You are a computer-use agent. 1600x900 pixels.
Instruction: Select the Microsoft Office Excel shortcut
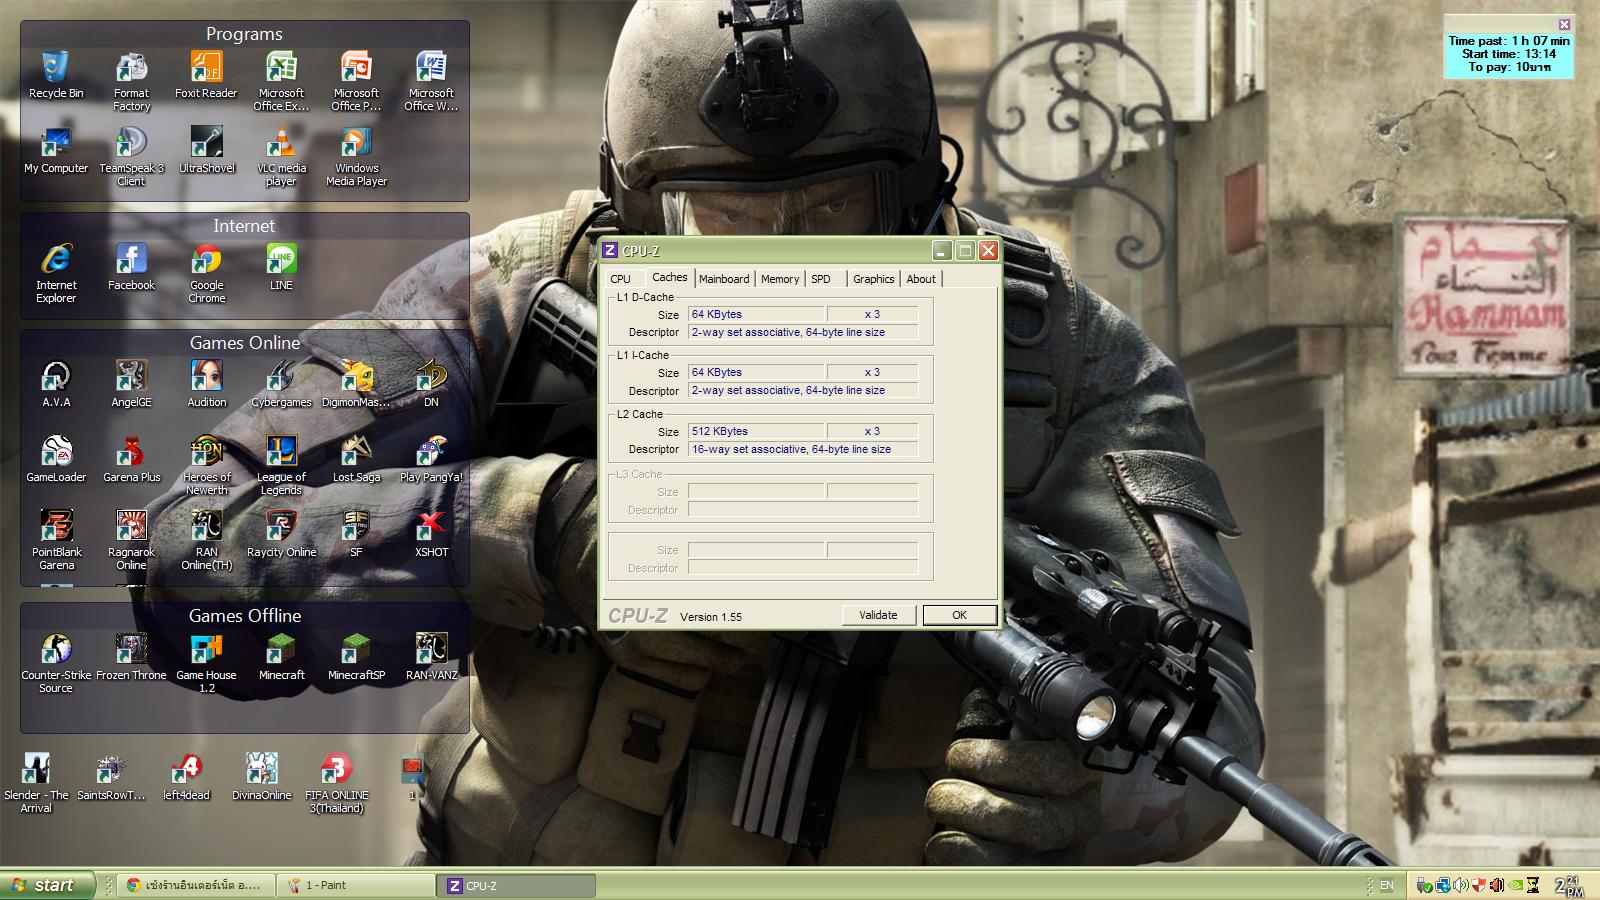(x=281, y=81)
